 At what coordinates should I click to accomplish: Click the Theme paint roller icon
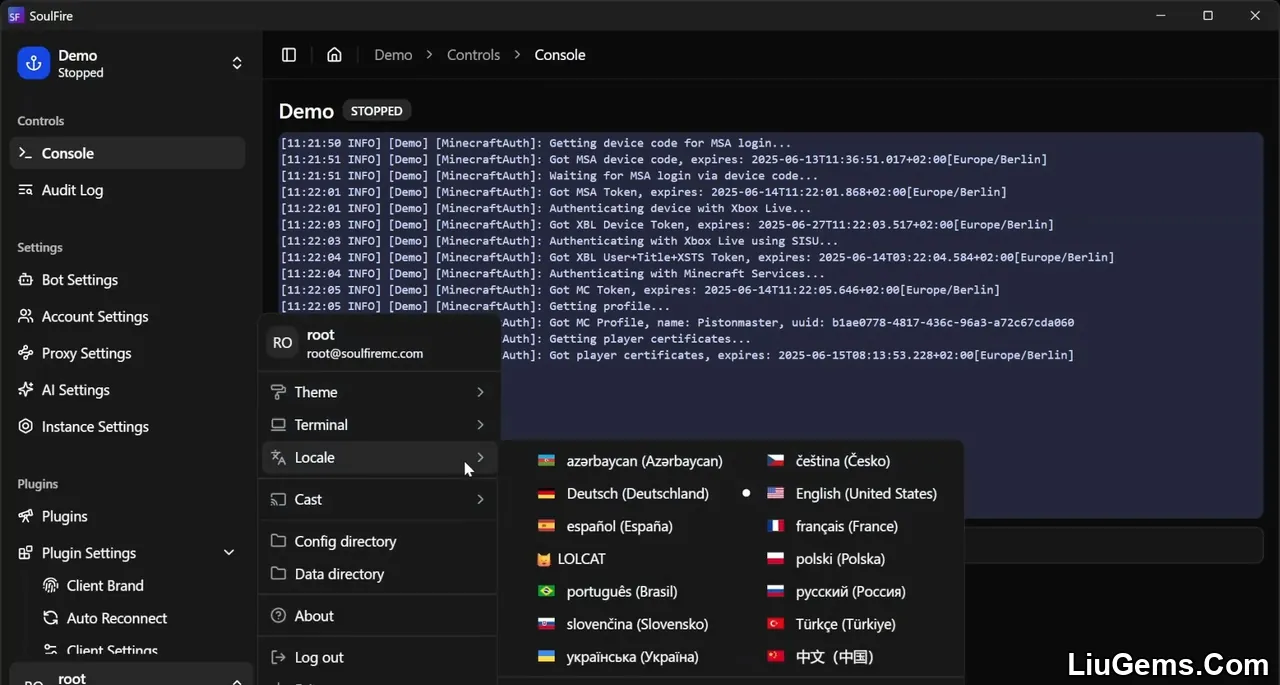click(x=278, y=392)
